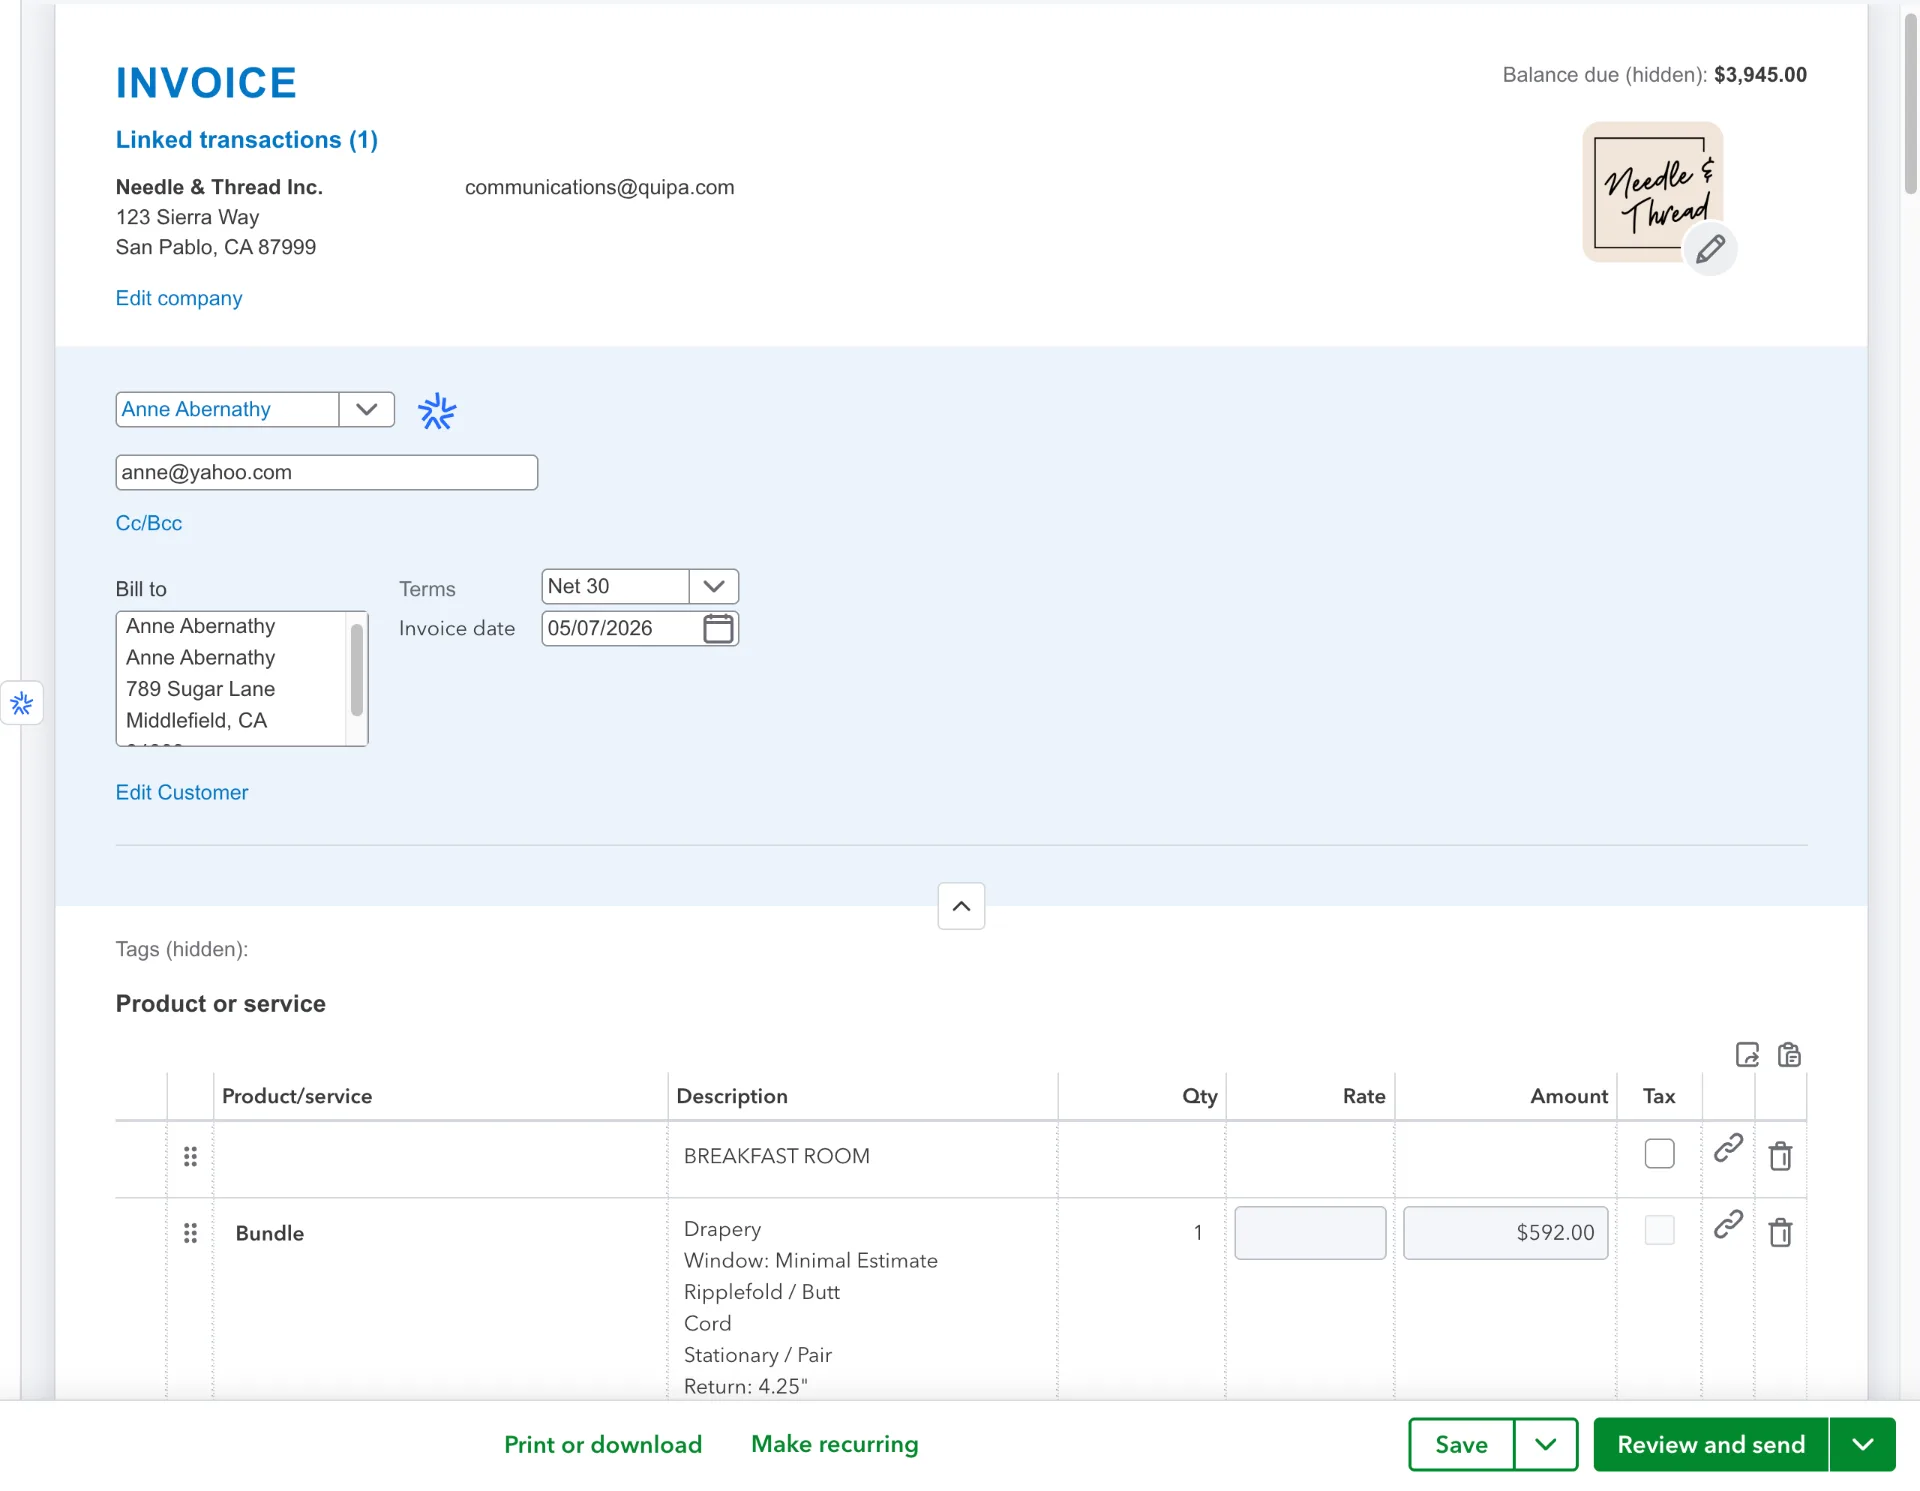Open the floating sparkle assistant on left edge
The image size is (1920, 1491).
[x=22, y=704]
